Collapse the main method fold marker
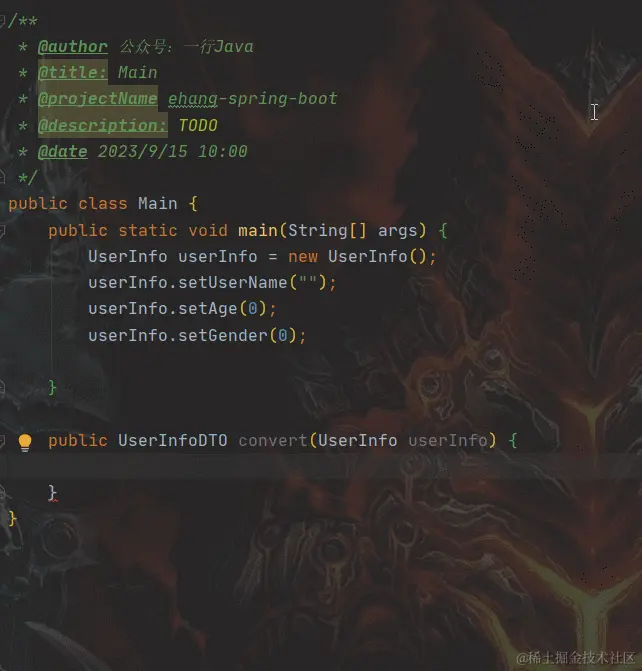642x671 pixels. click(2, 231)
